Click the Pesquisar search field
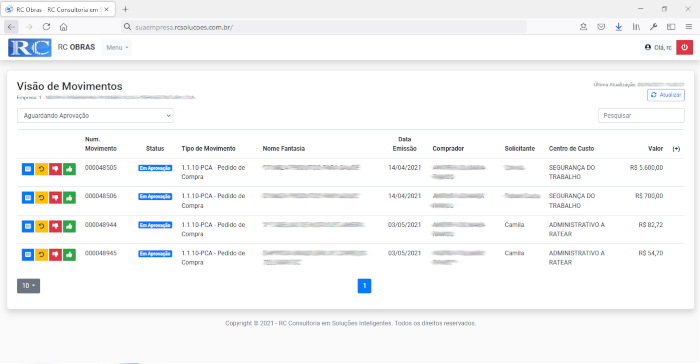Screen dimensions: 700x364 click(x=641, y=116)
